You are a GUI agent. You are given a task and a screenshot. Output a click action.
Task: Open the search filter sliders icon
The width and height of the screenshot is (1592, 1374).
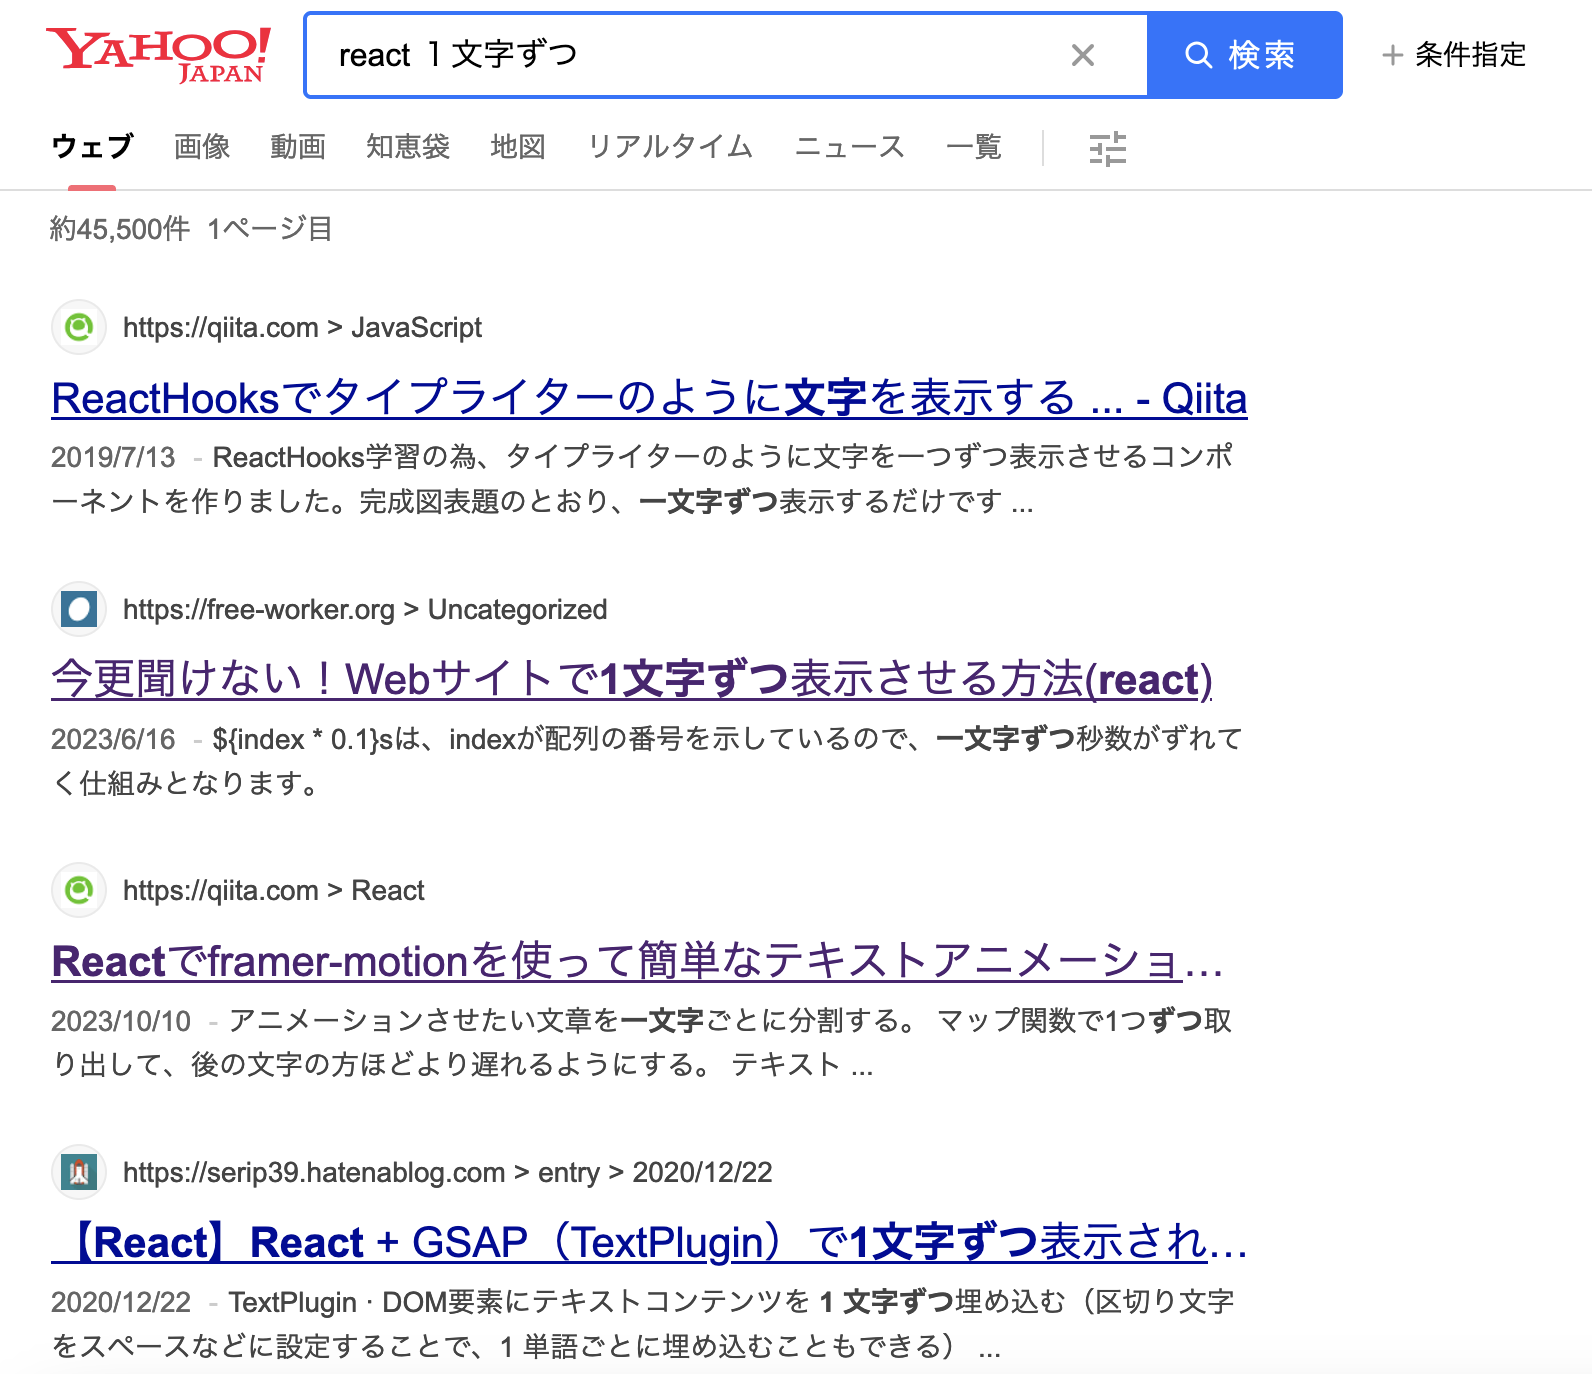[x=1107, y=149]
